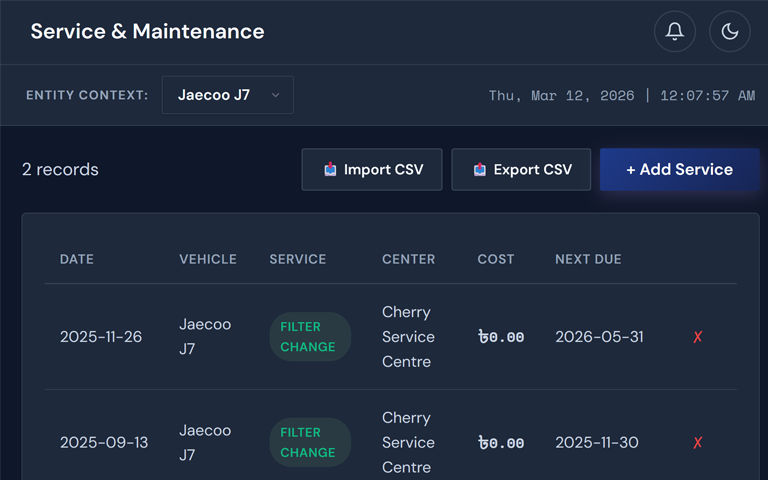Click the Add Service button
768x480 pixels.
click(x=680, y=169)
